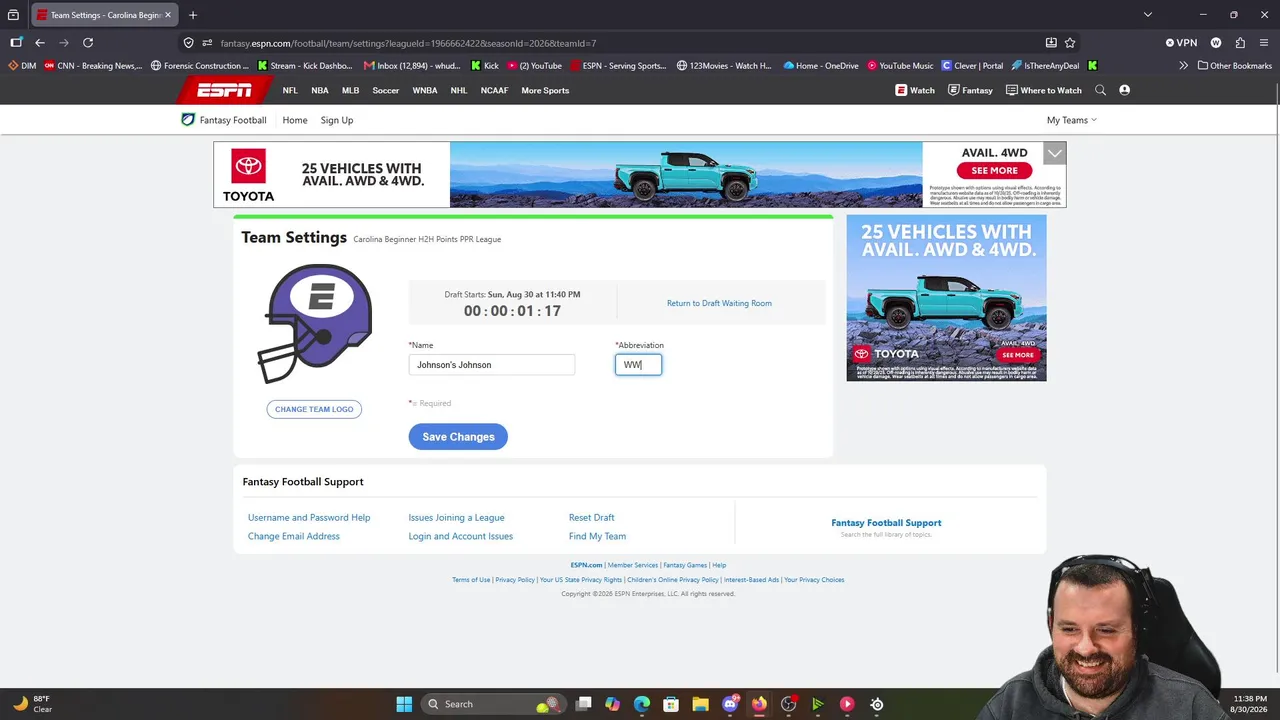
Task: Open the WNBA menu item
Action: click(x=425, y=90)
